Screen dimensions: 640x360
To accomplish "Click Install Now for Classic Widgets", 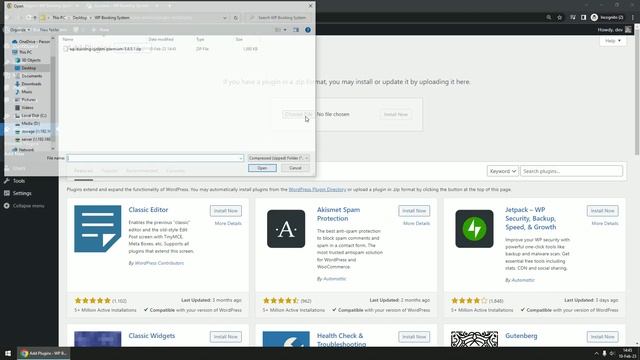I will point(226,337).
